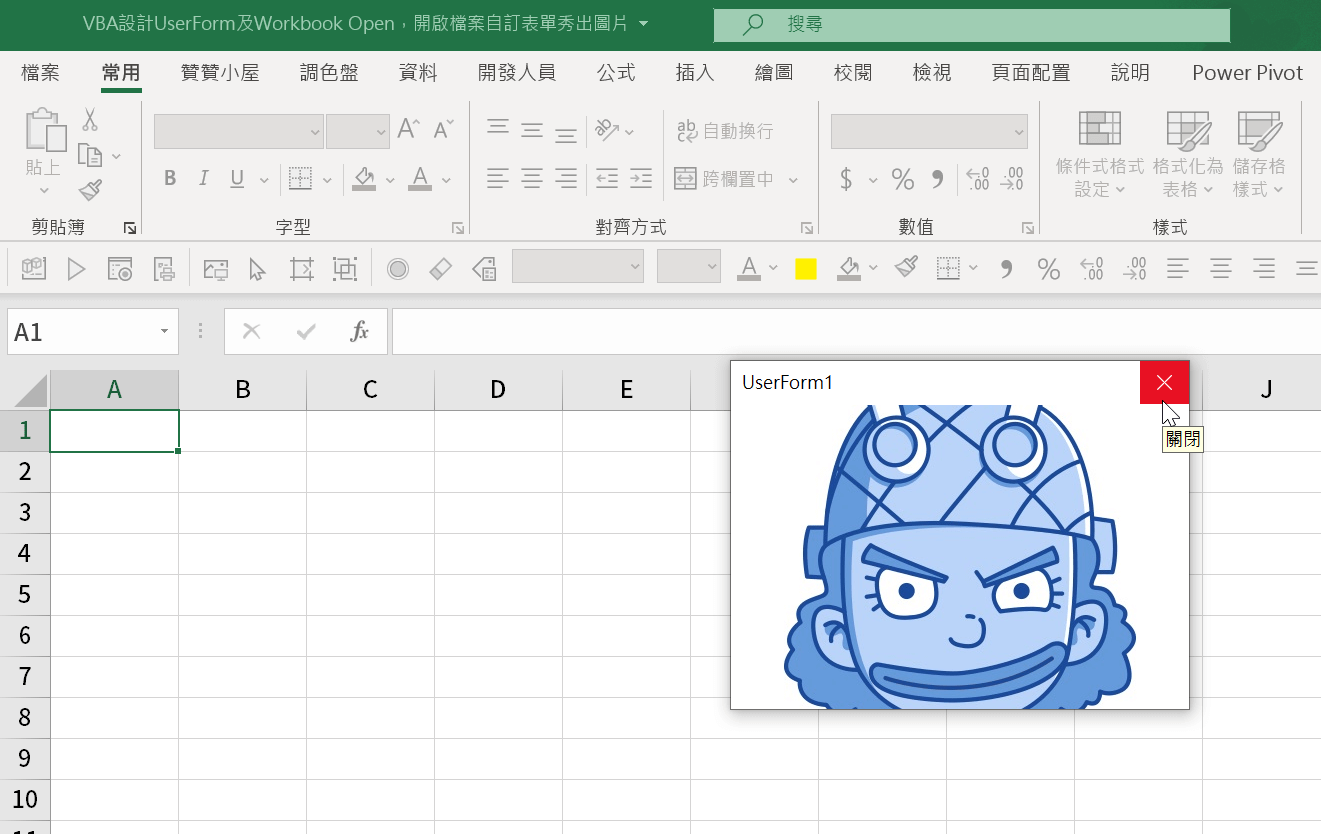Viewport: 1321px width, 834px height.
Task: Toggle Underline formatting
Action: point(237,179)
